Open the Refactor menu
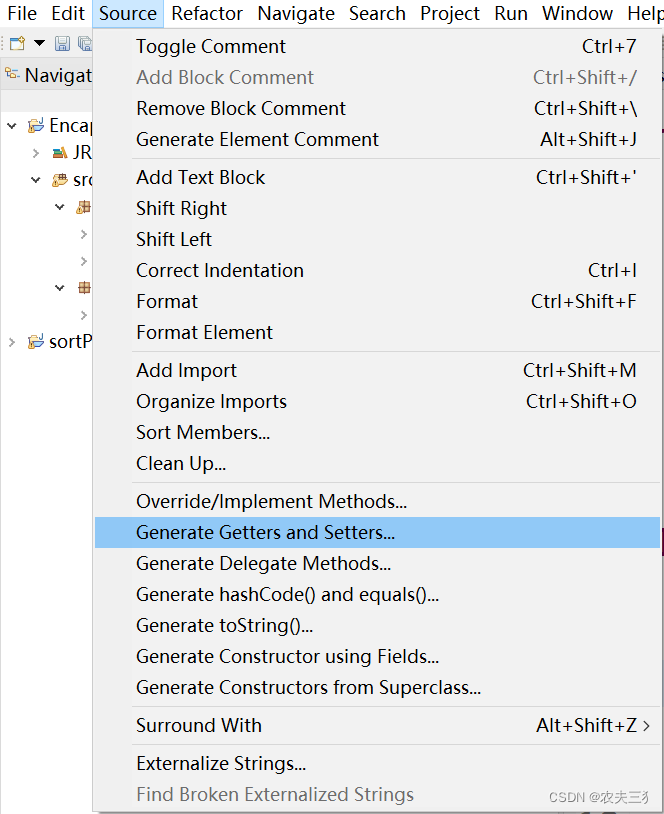Image resolution: width=664 pixels, height=814 pixels. click(207, 14)
